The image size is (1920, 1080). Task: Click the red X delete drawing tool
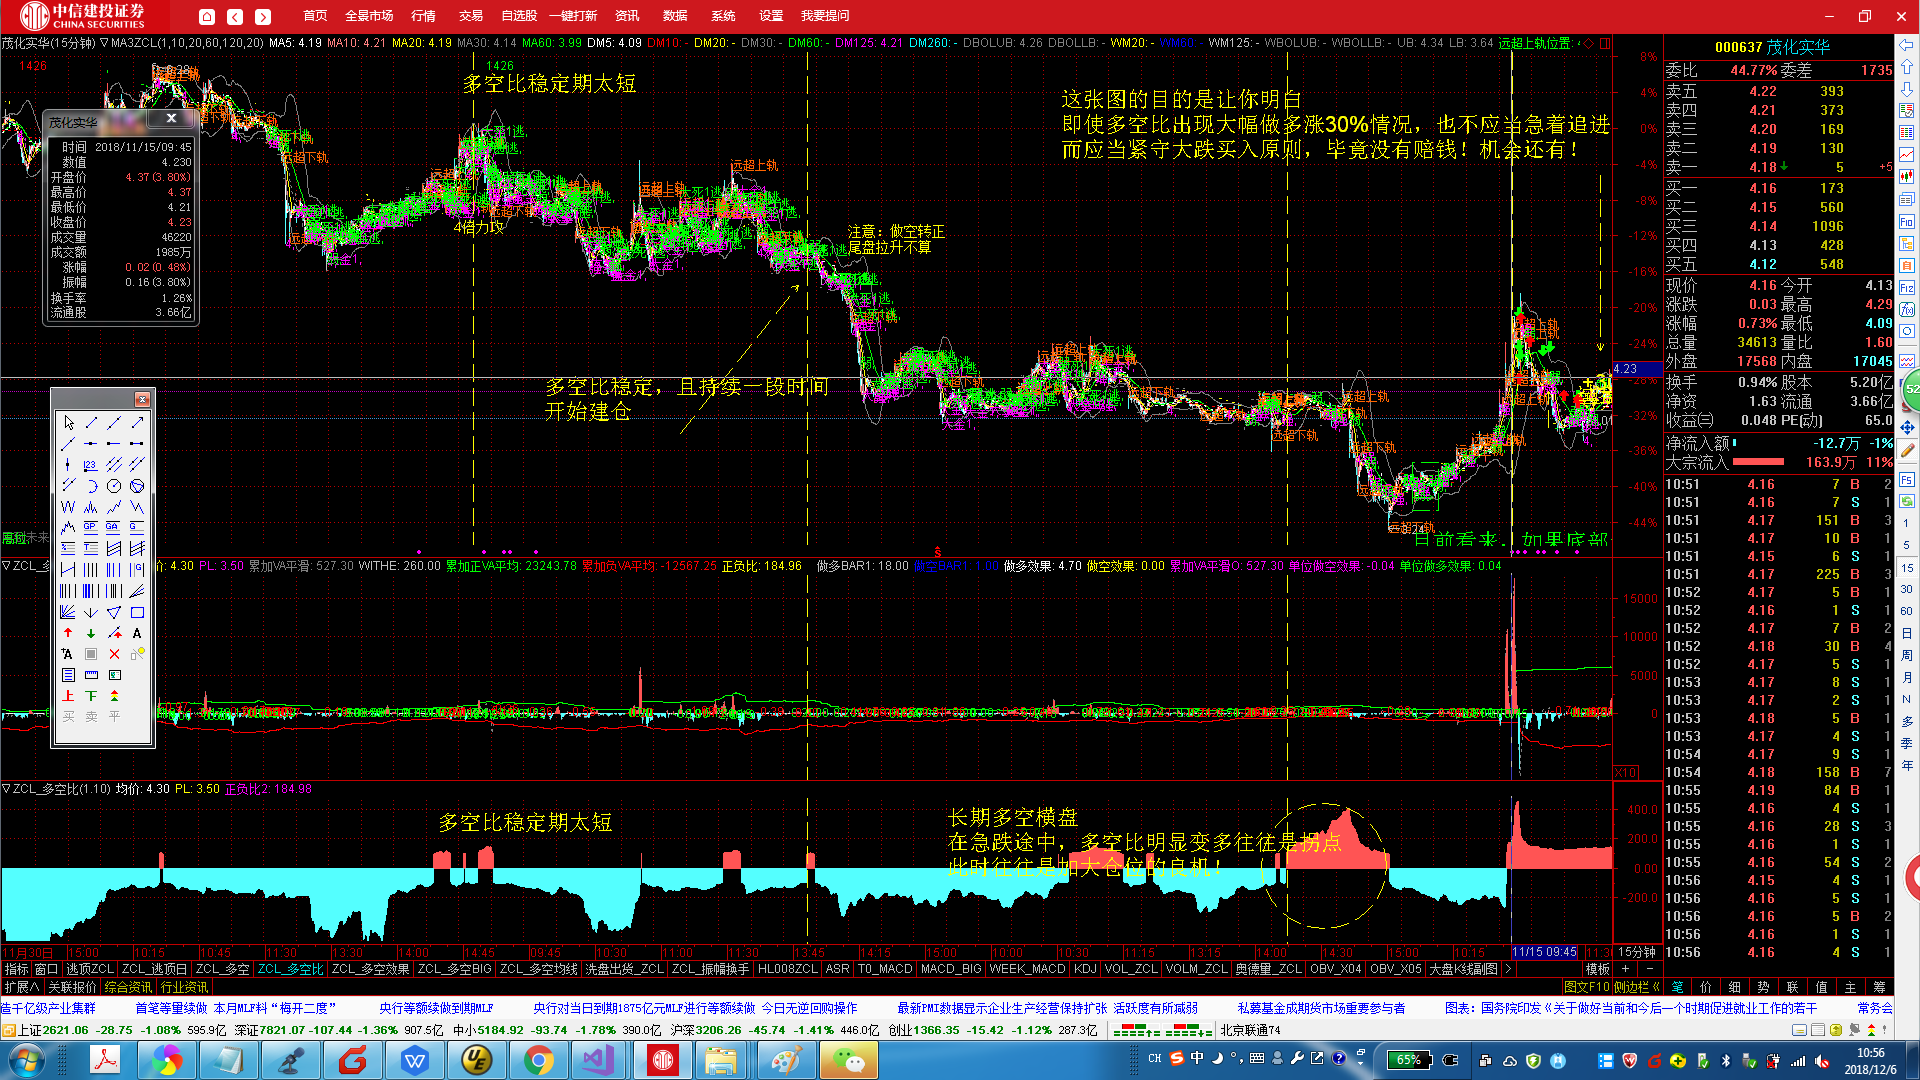pyautogui.click(x=114, y=654)
